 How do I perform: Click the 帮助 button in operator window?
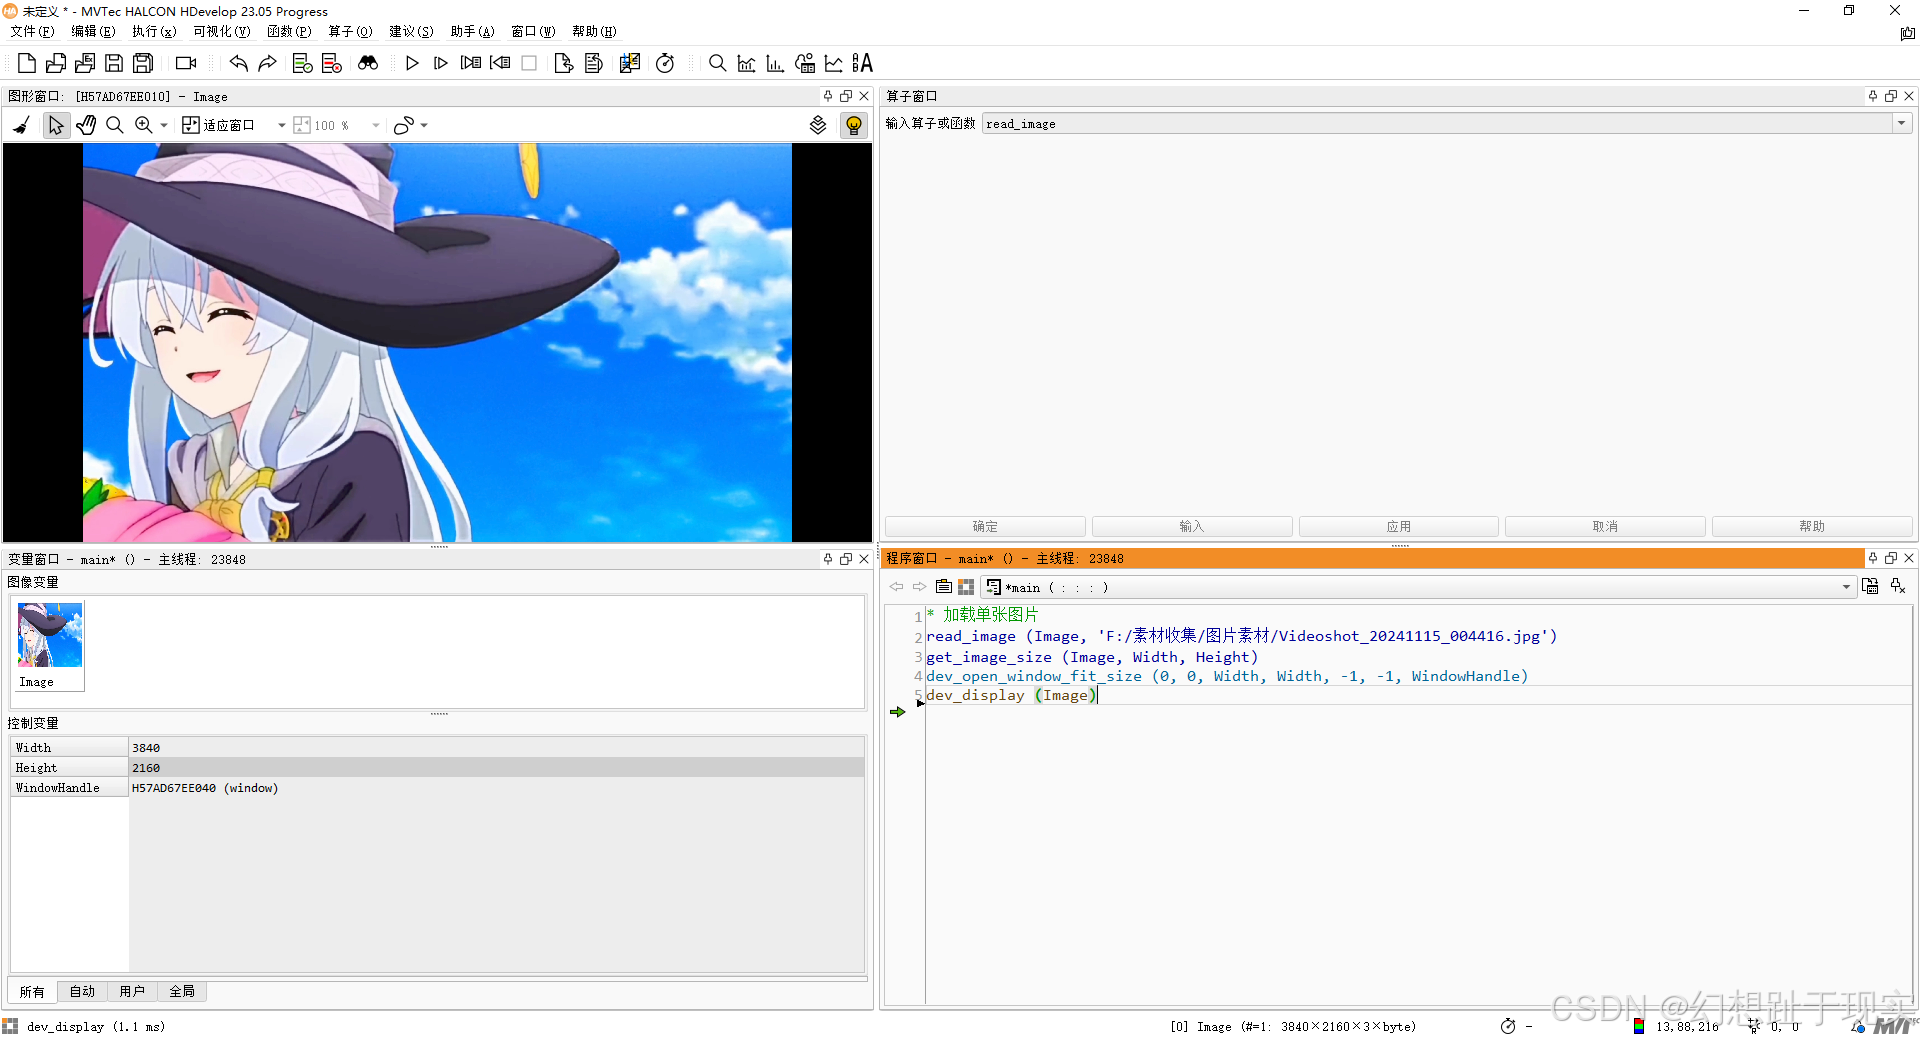click(x=1812, y=527)
